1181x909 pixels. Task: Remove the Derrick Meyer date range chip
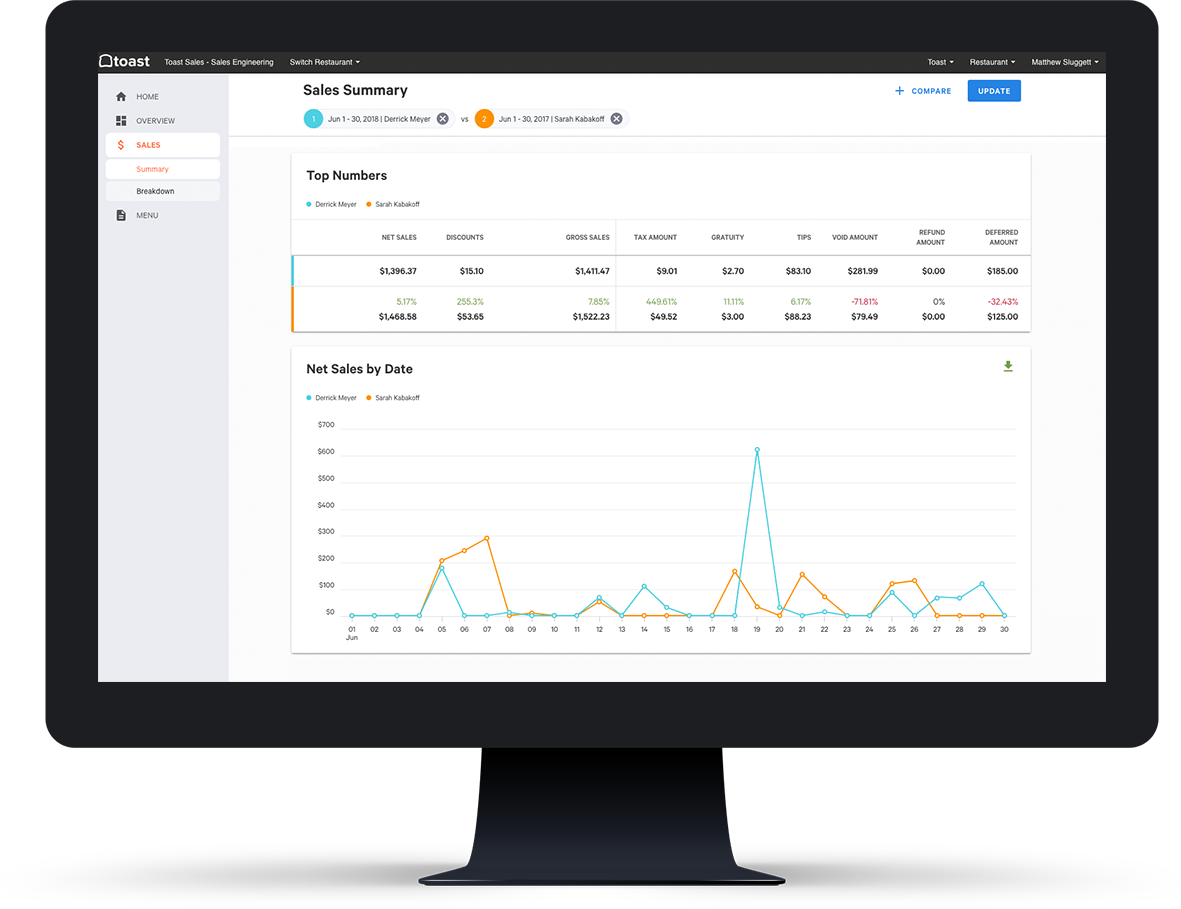(443, 119)
